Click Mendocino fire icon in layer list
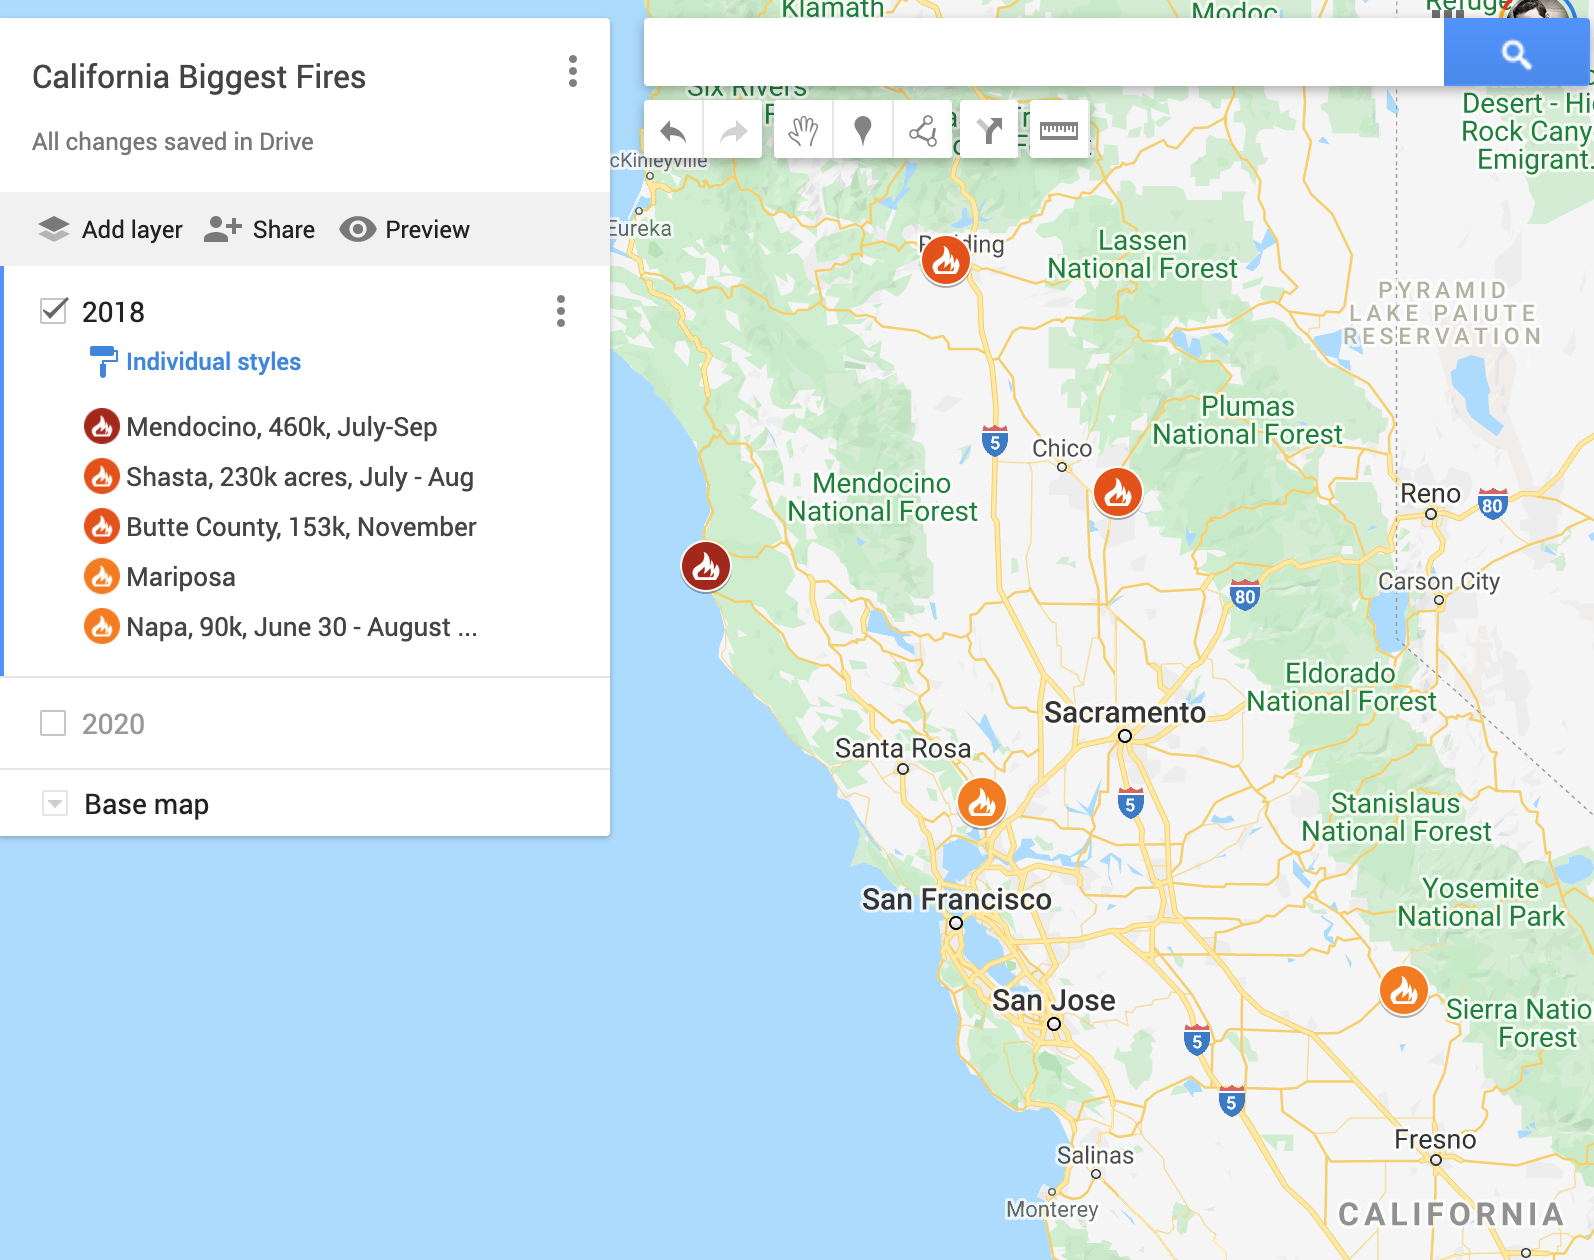Image resolution: width=1594 pixels, height=1260 pixels. (102, 427)
